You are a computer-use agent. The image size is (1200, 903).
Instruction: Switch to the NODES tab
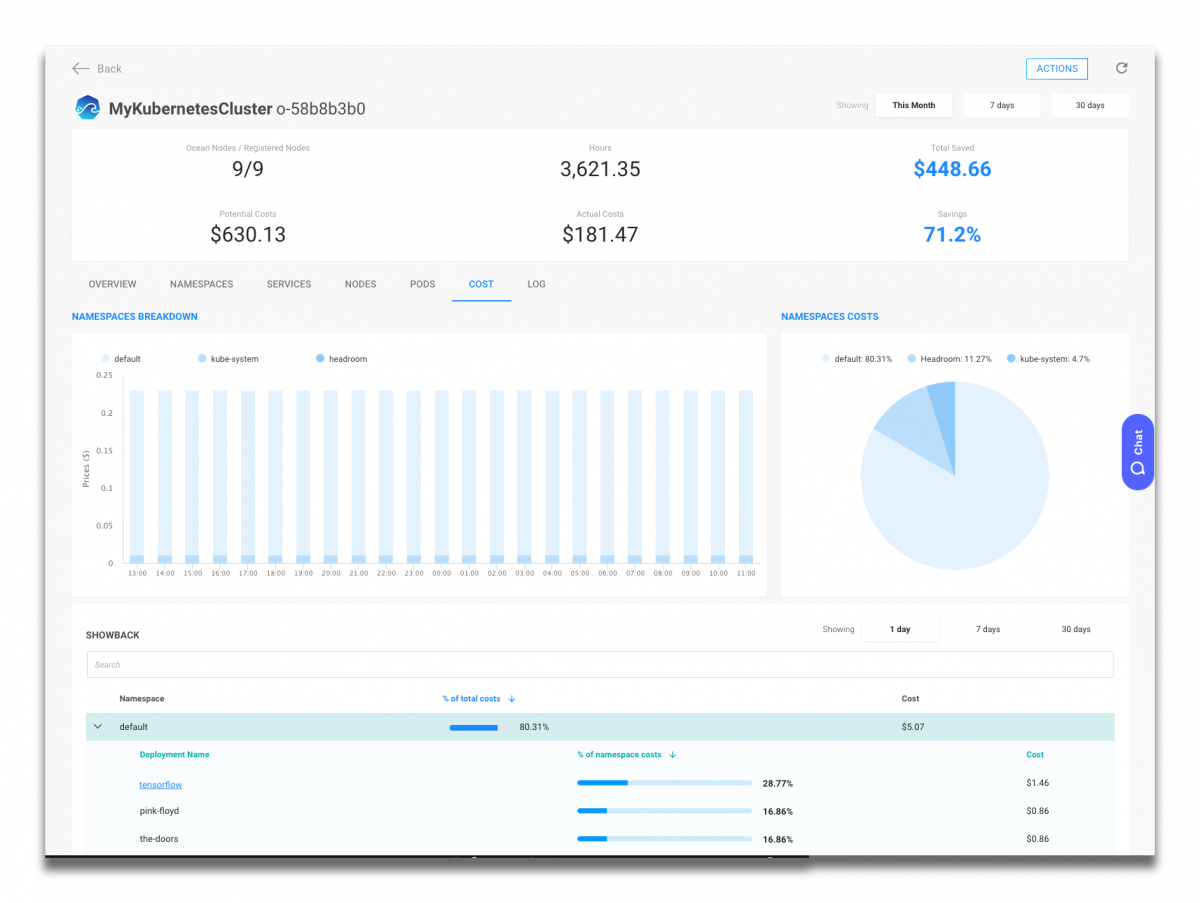point(360,284)
